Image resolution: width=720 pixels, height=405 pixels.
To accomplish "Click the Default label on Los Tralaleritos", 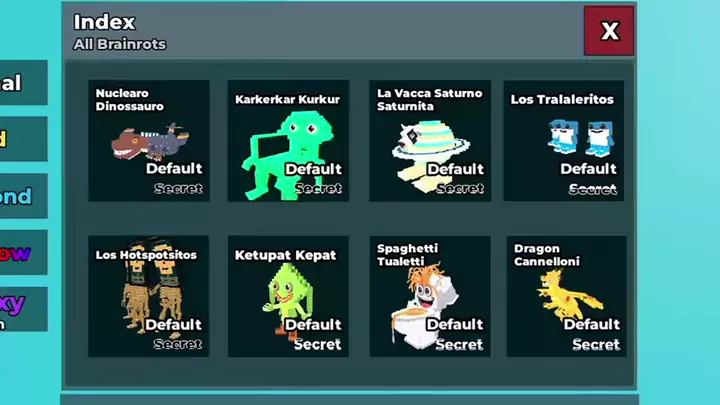I will coord(588,169).
